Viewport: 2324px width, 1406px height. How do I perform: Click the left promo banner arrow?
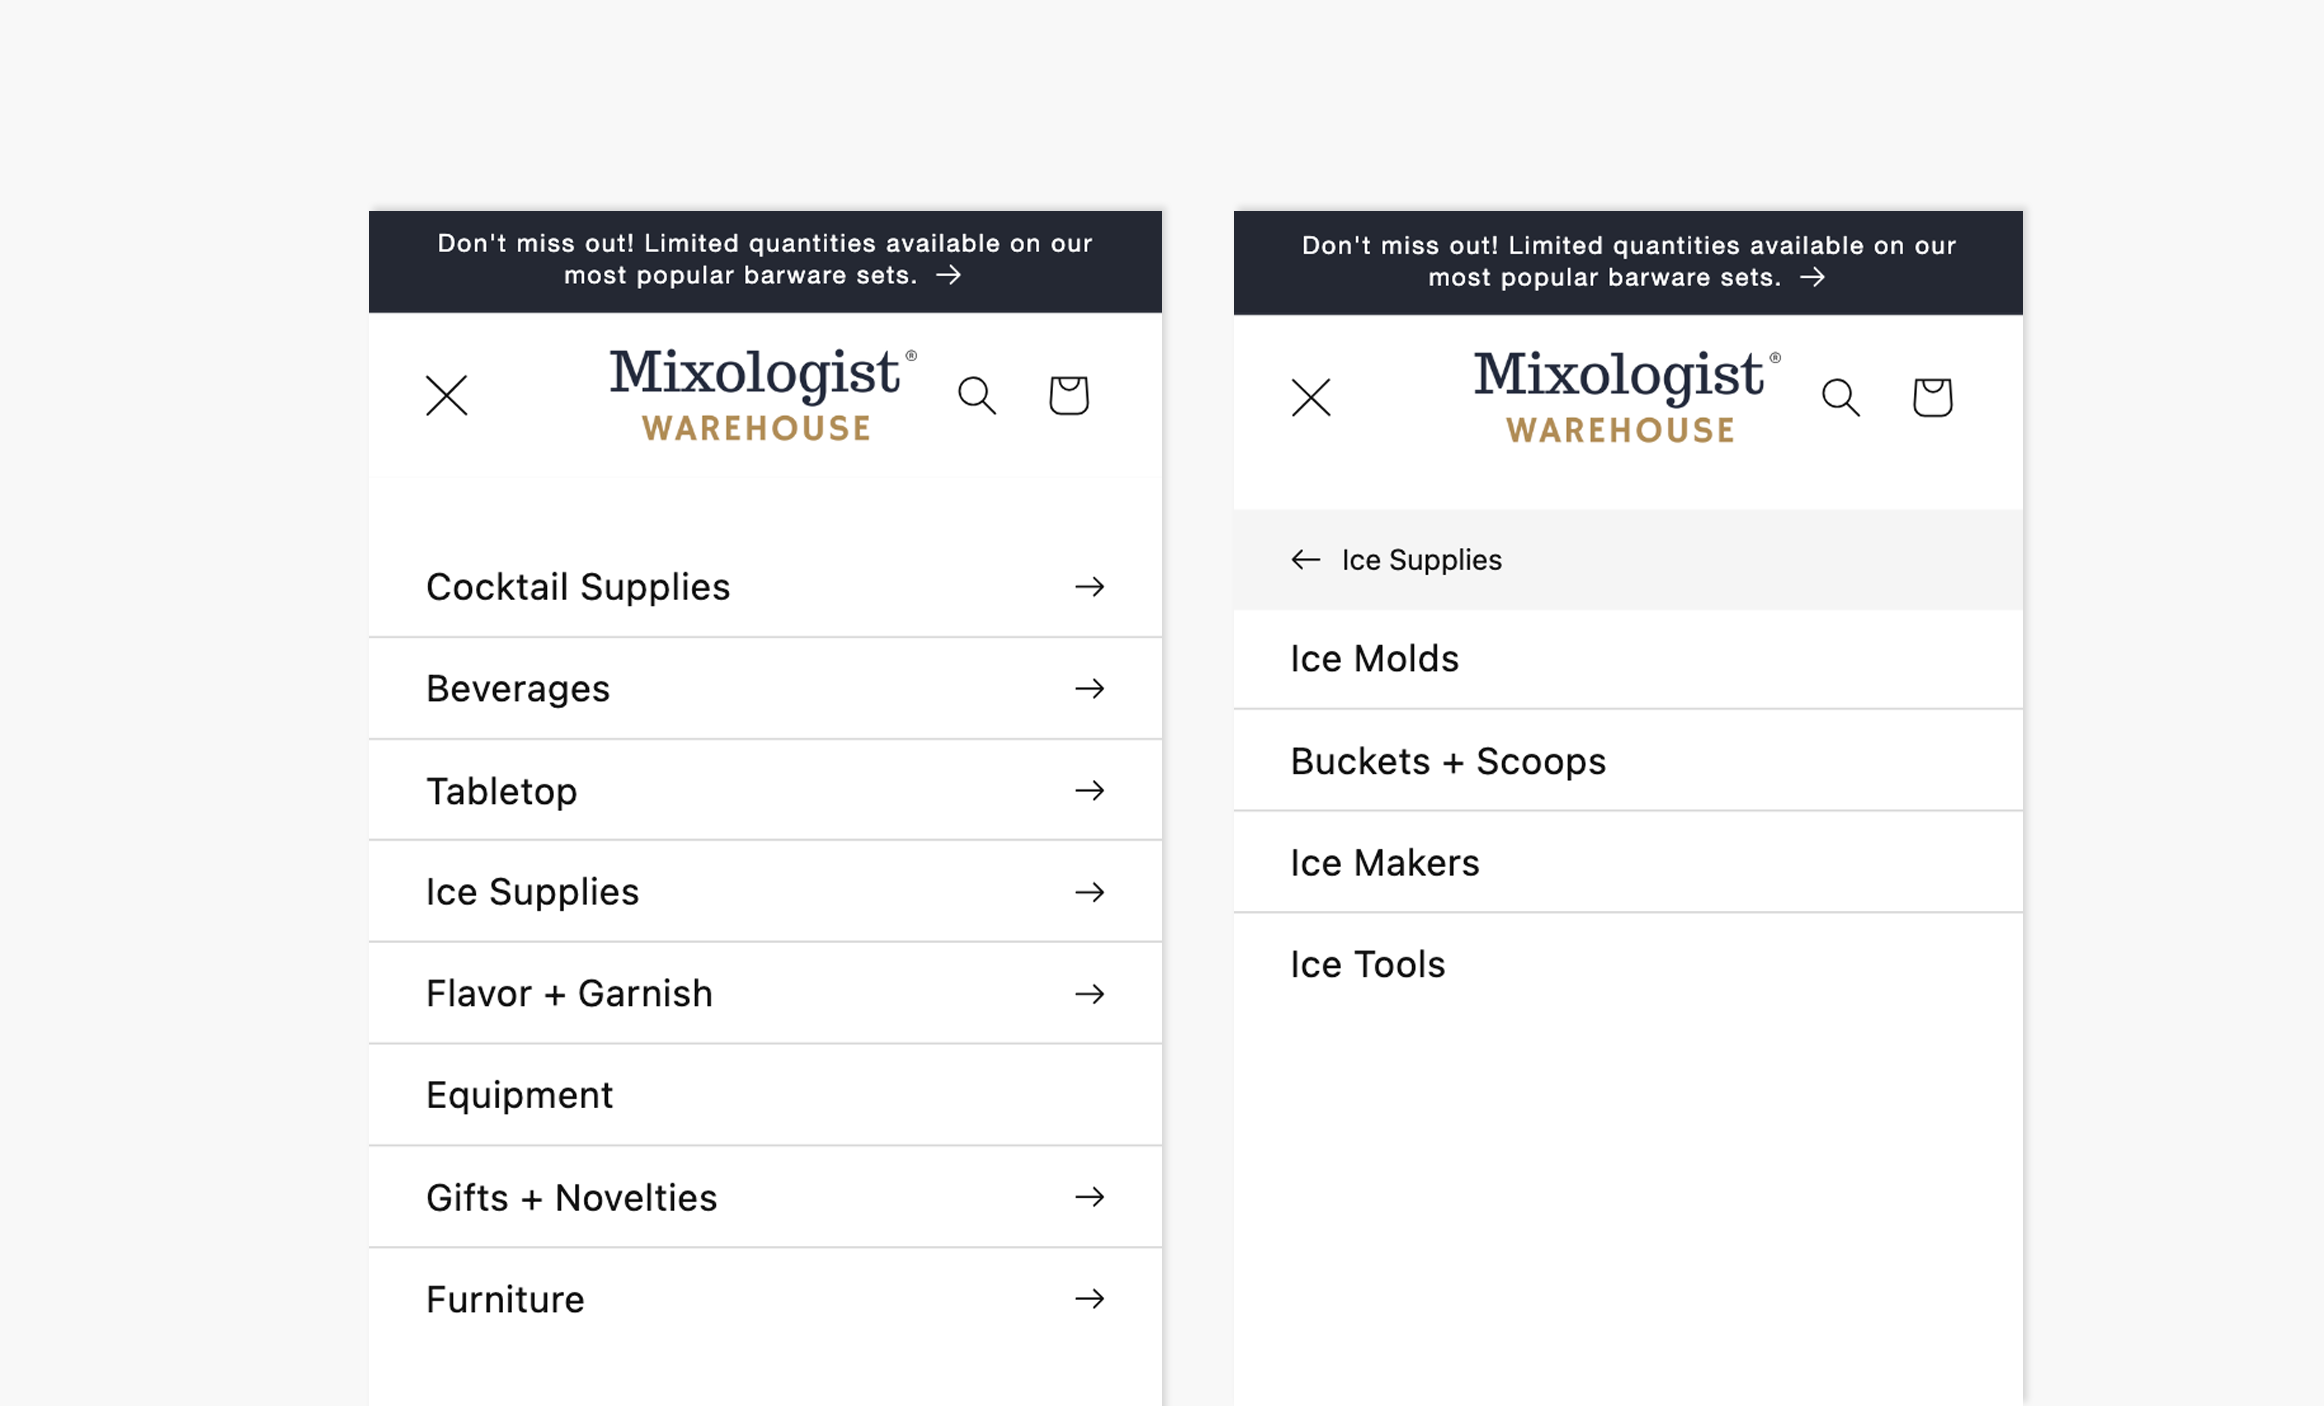pyautogui.click(x=948, y=275)
